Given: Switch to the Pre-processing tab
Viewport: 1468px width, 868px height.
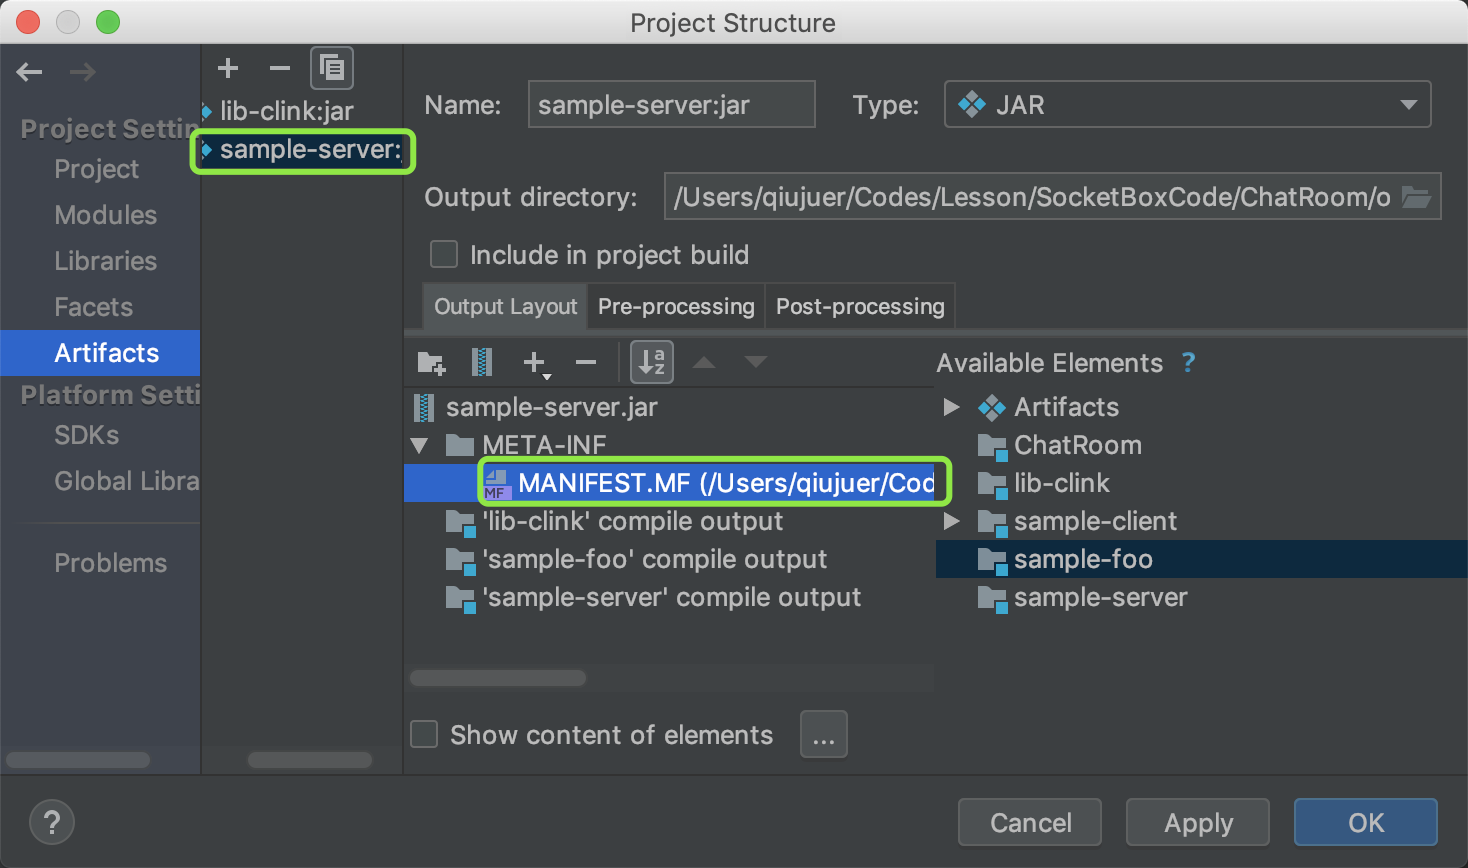Looking at the screenshot, I should (676, 307).
